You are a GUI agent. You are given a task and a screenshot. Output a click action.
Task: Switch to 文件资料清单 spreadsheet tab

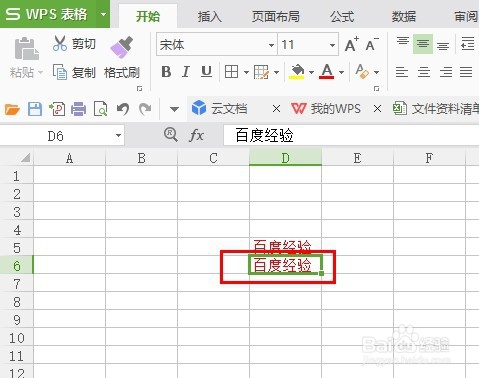coord(436,109)
